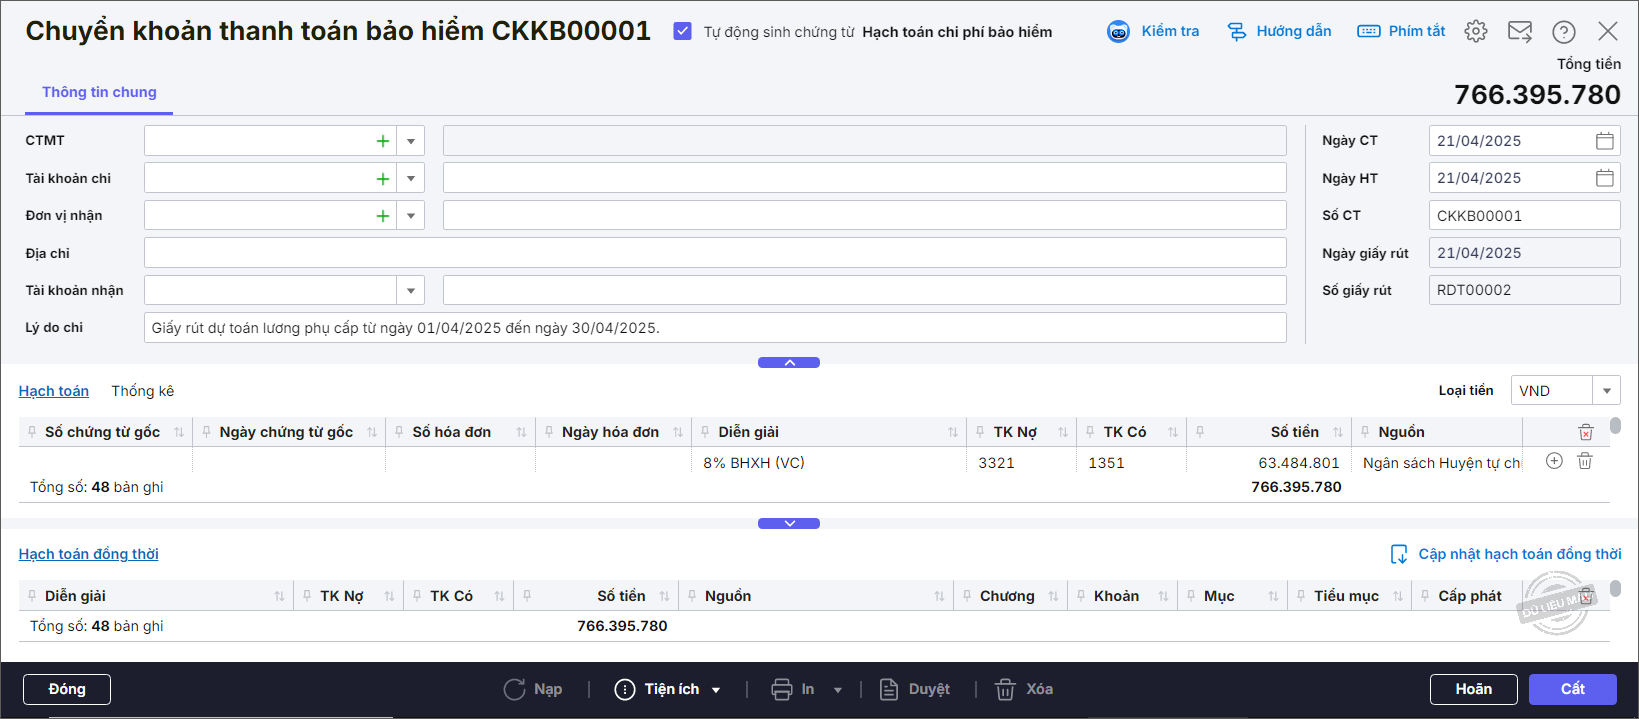Sort the Chương column
The height and width of the screenshot is (719, 1639).
tap(1053, 596)
